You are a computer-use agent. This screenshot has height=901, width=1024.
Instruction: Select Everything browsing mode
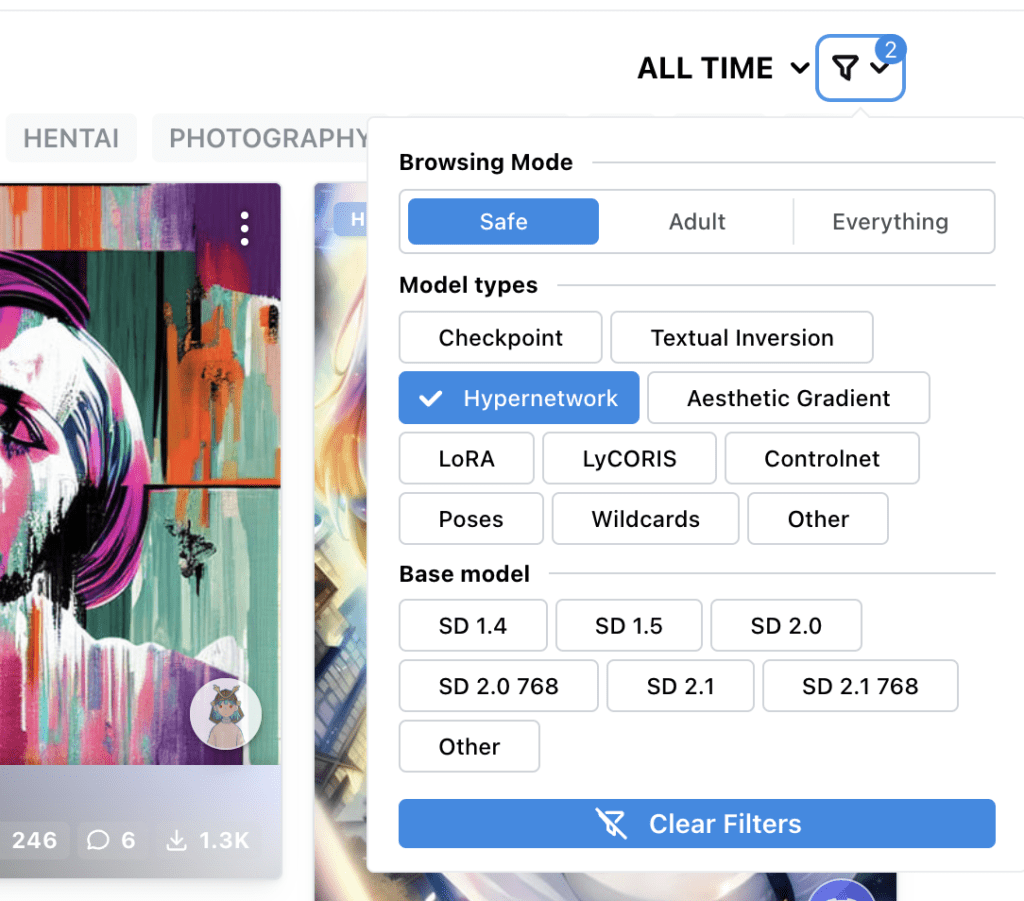[890, 221]
